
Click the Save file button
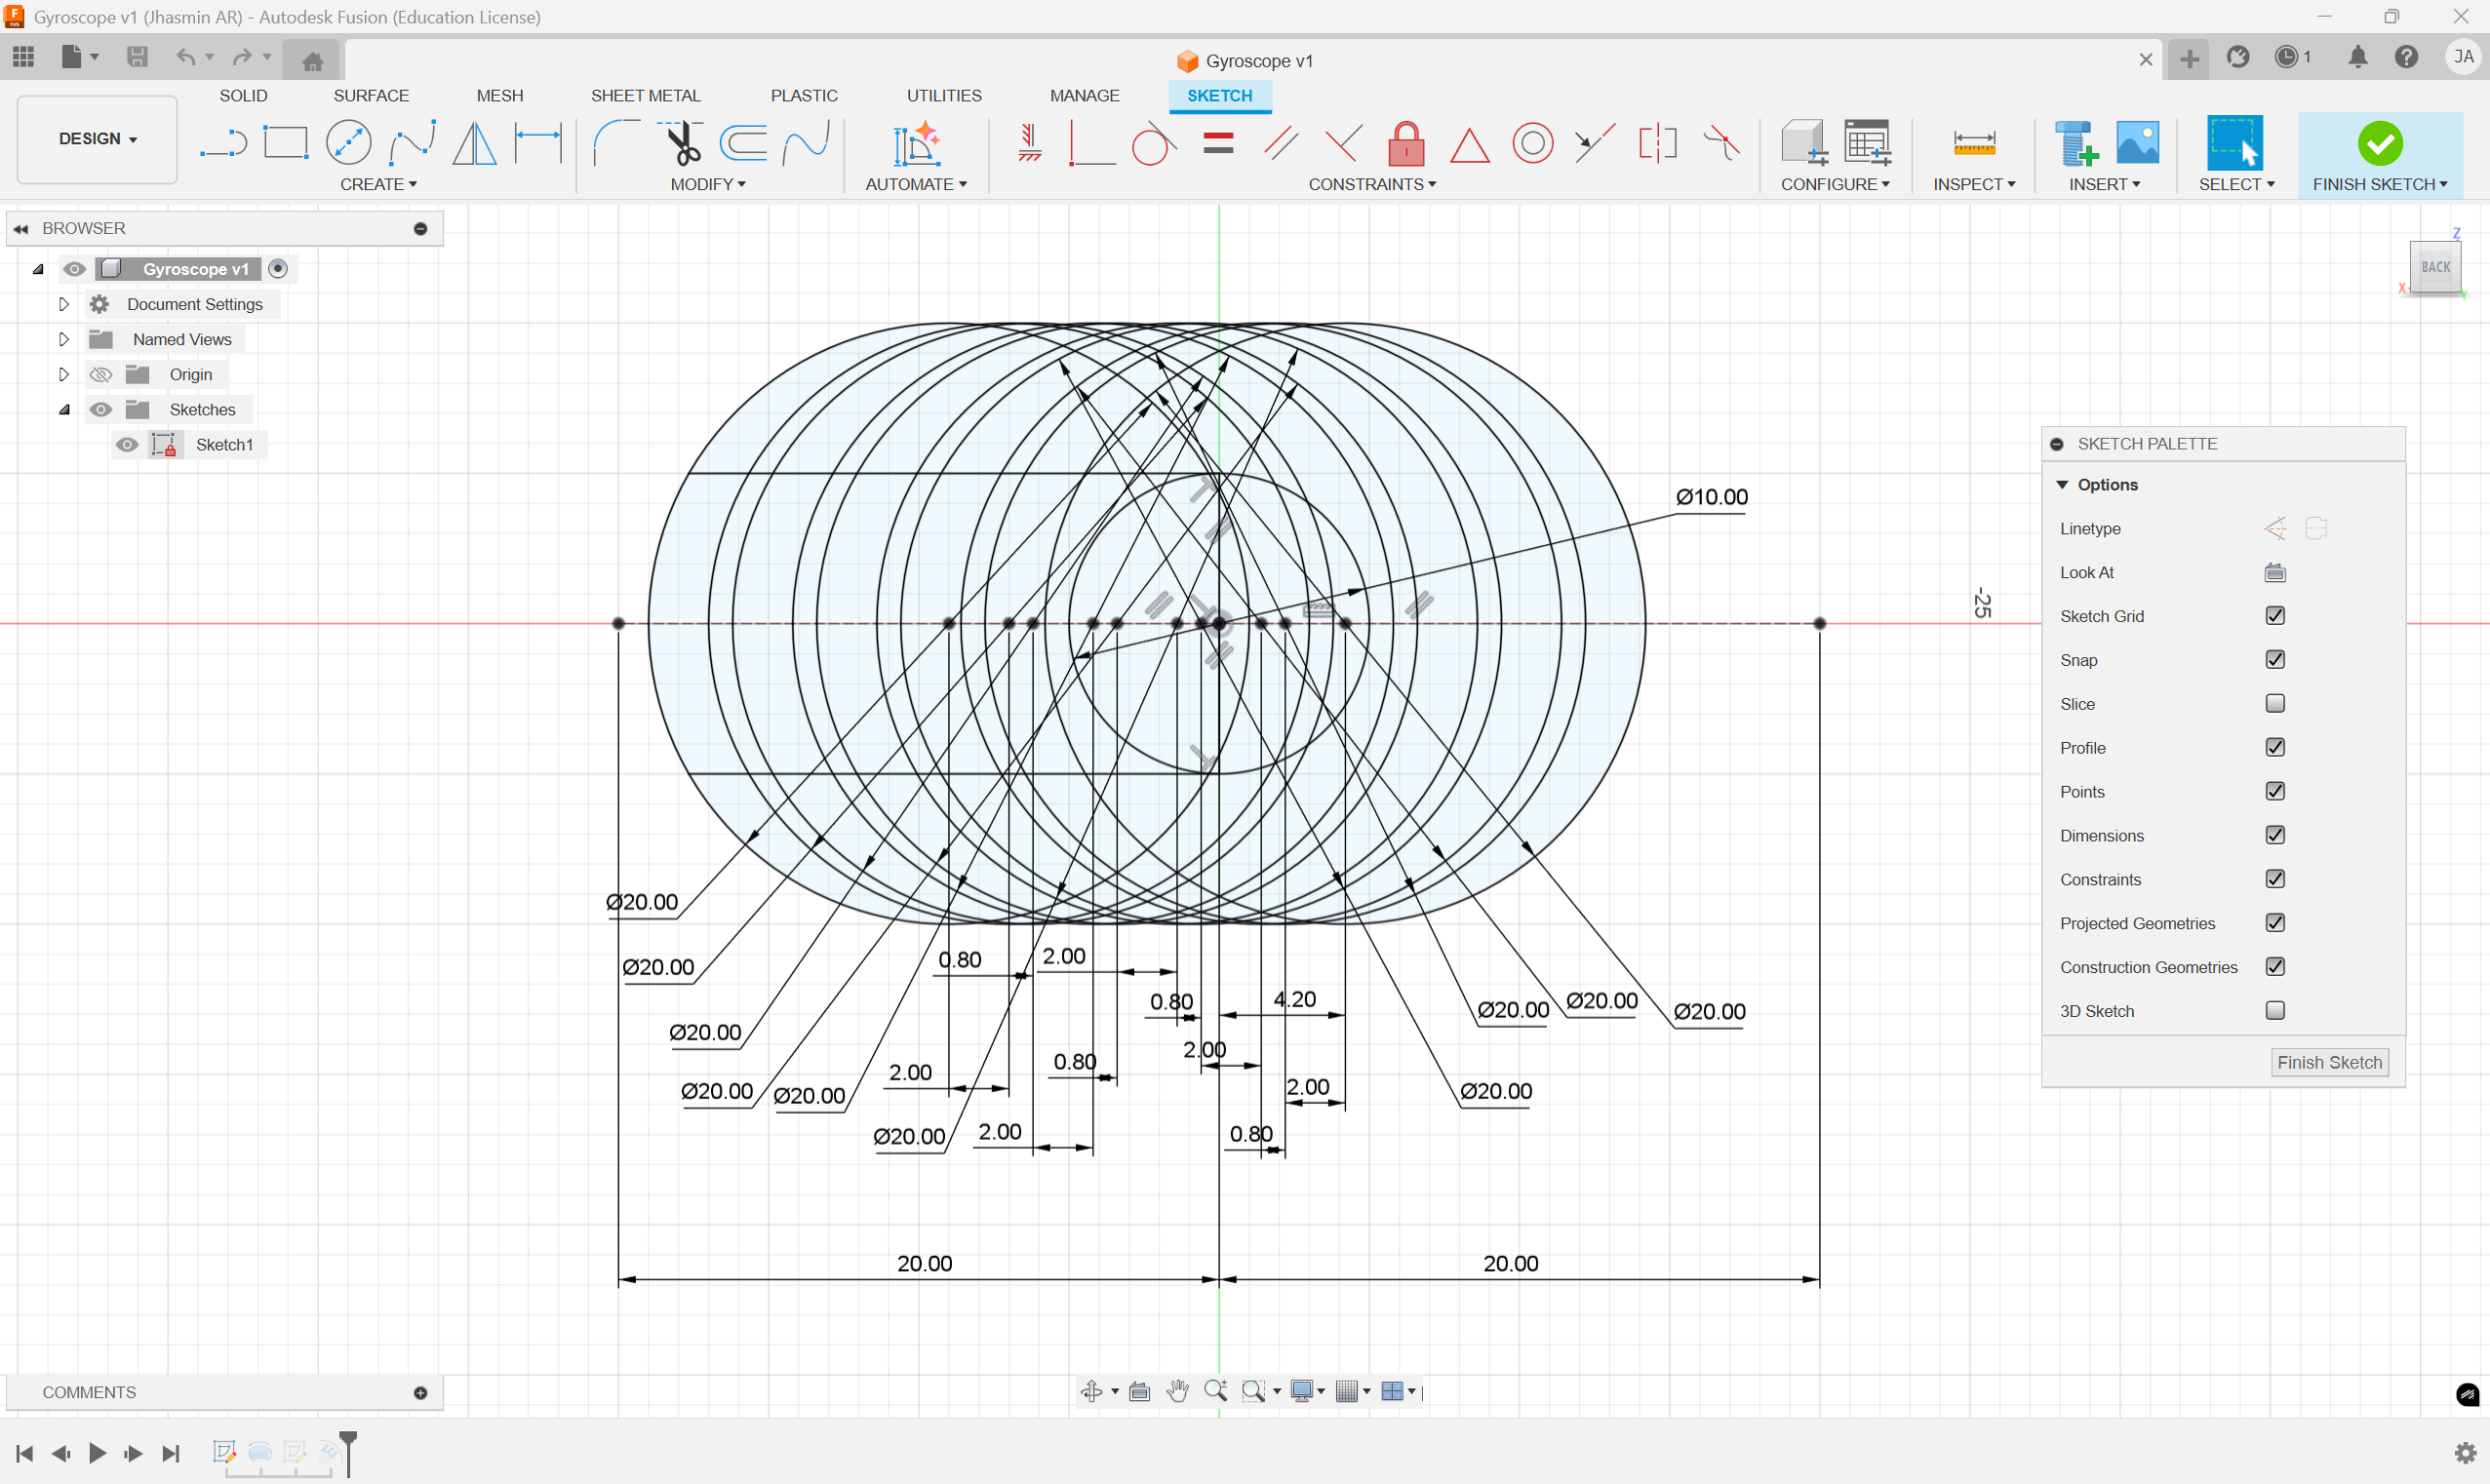pyautogui.click(x=137, y=57)
